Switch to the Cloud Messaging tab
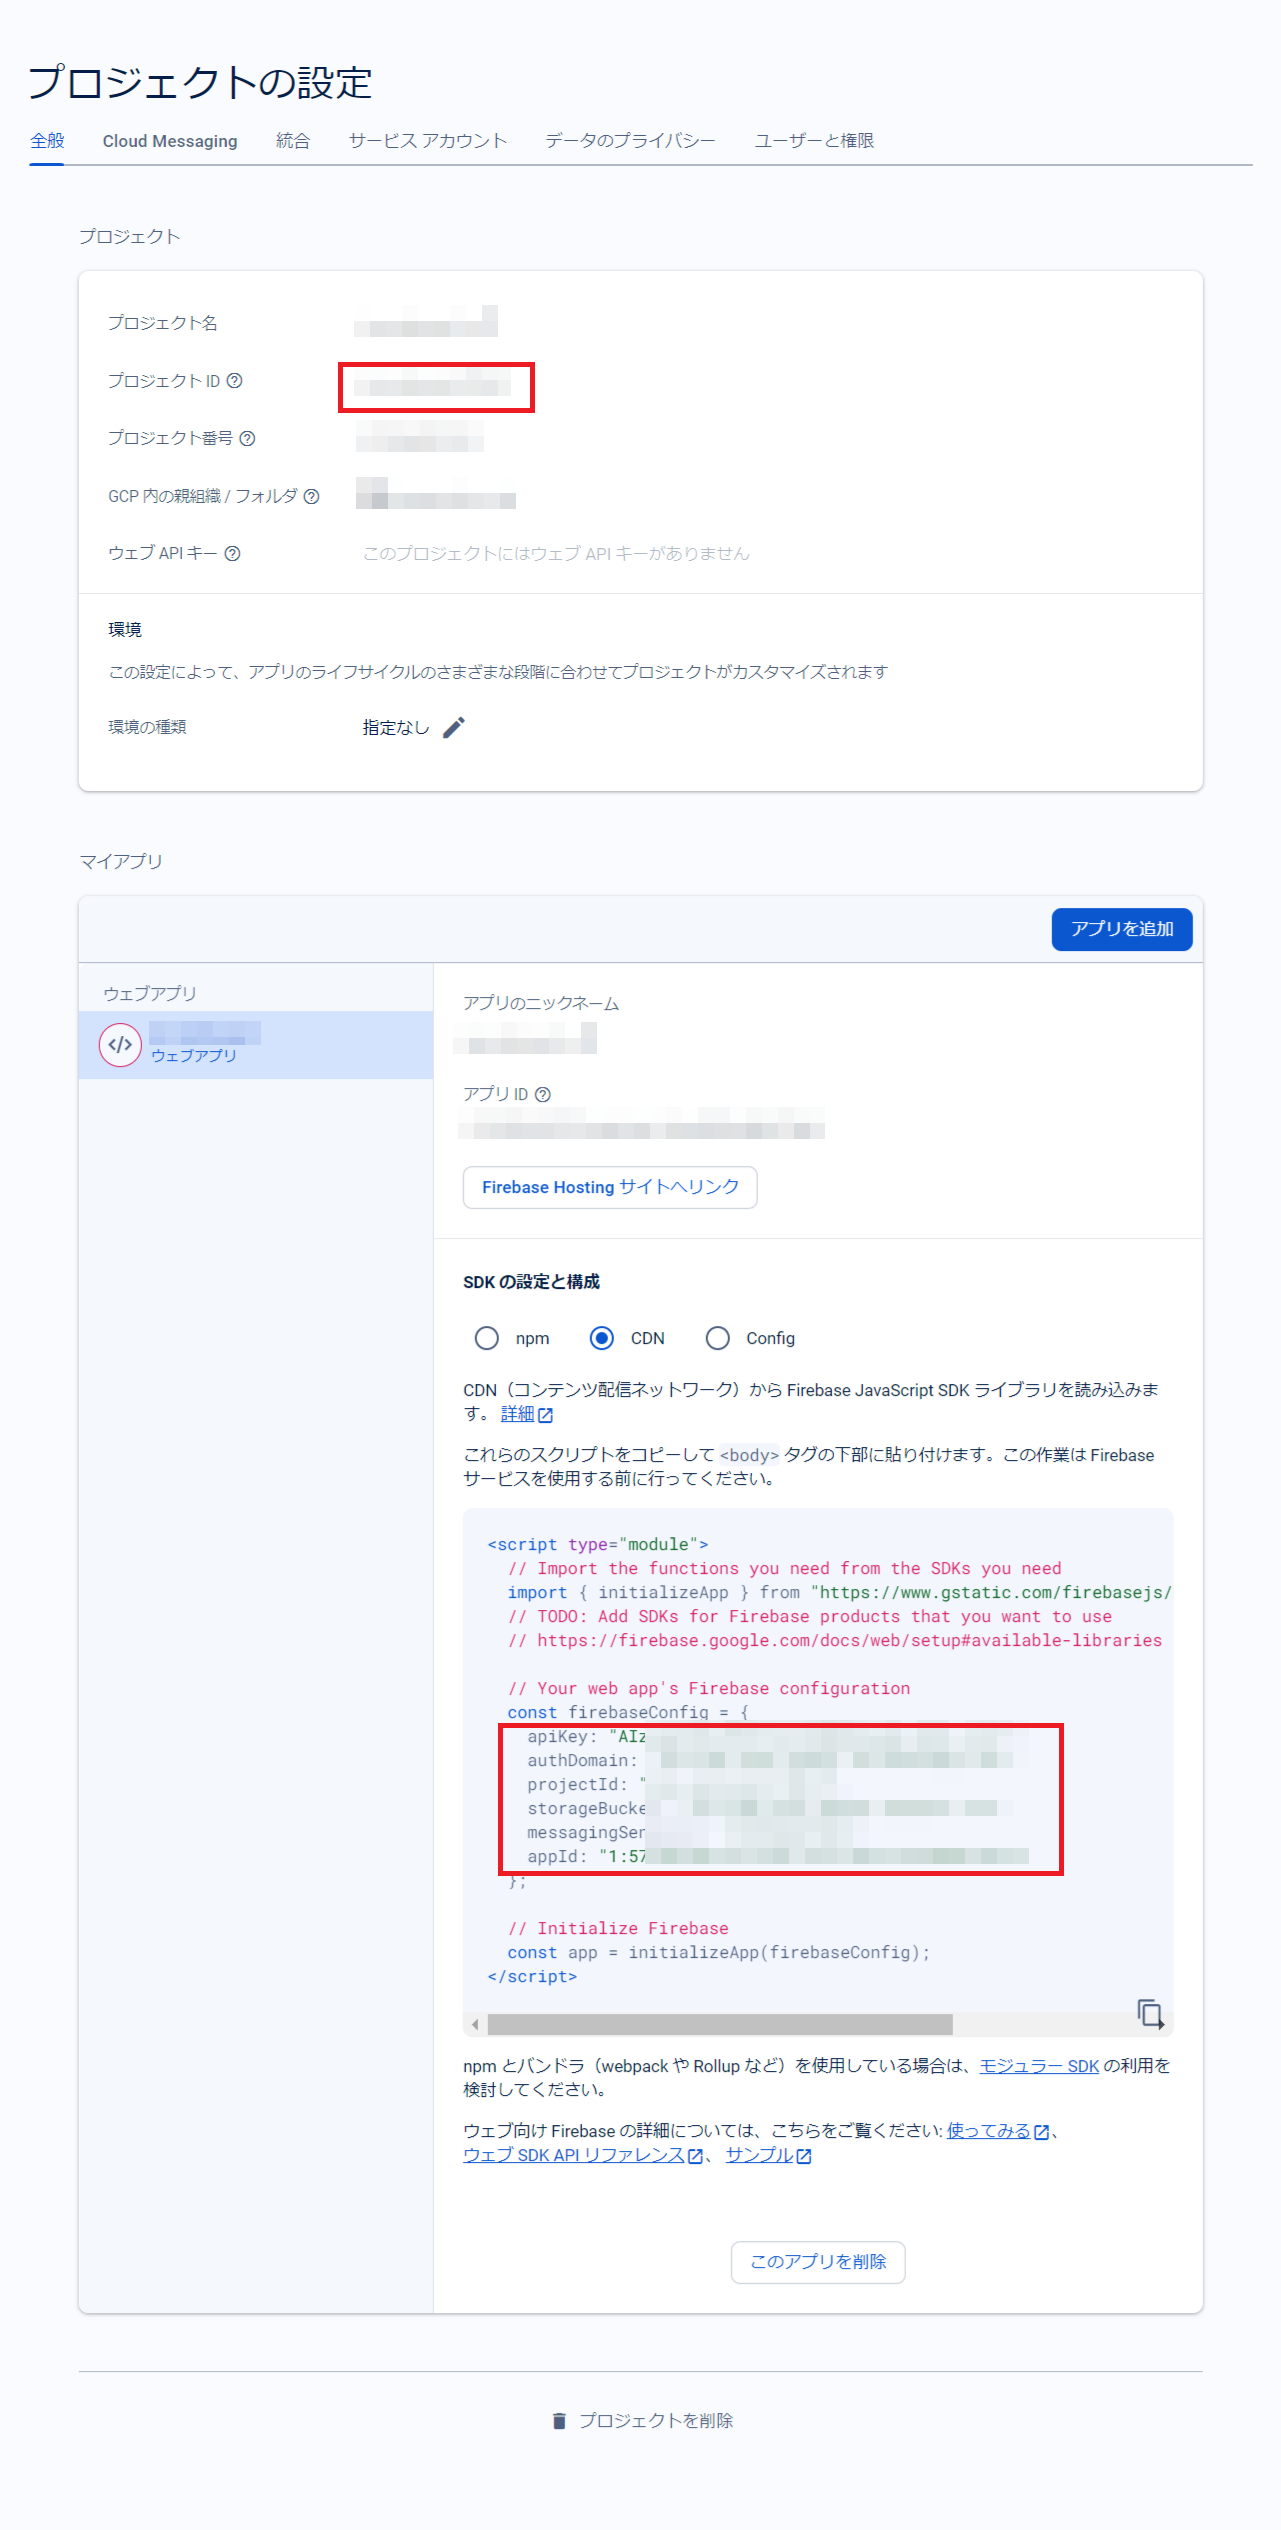The height and width of the screenshot is (2530, 1281). point(170,141)
